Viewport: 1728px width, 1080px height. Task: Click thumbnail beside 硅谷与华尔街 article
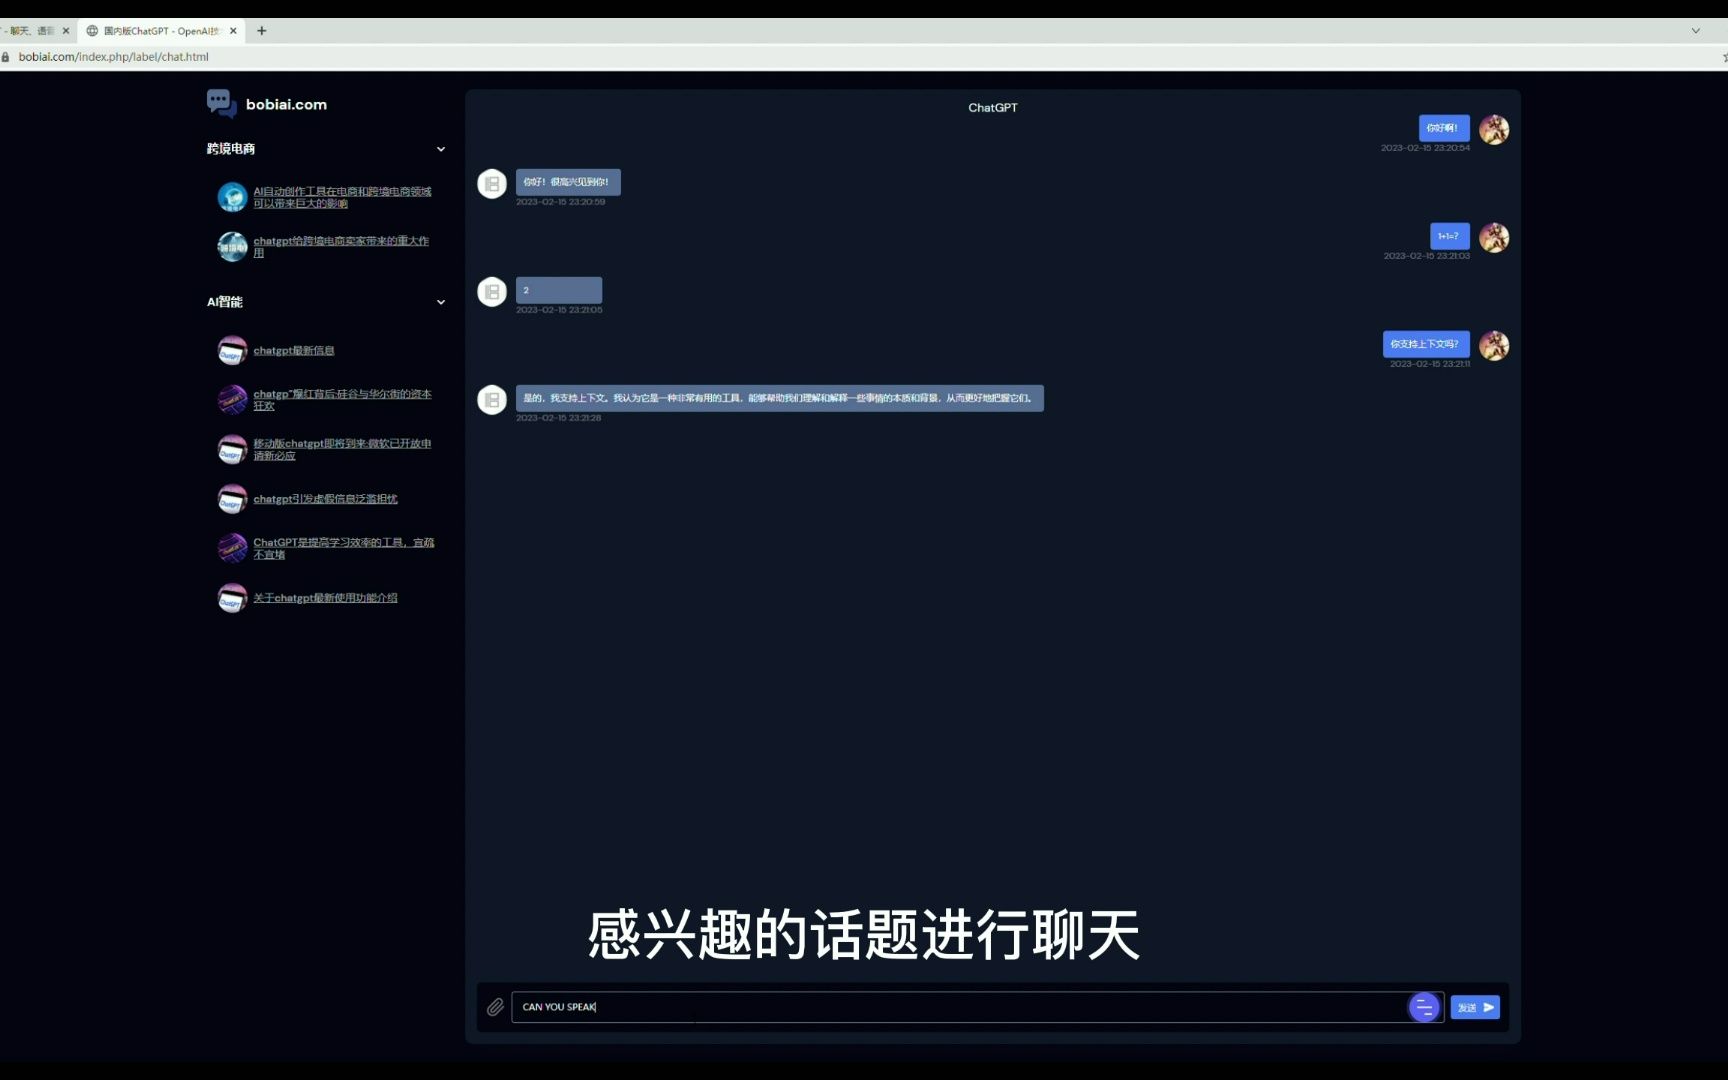point(232,400)
